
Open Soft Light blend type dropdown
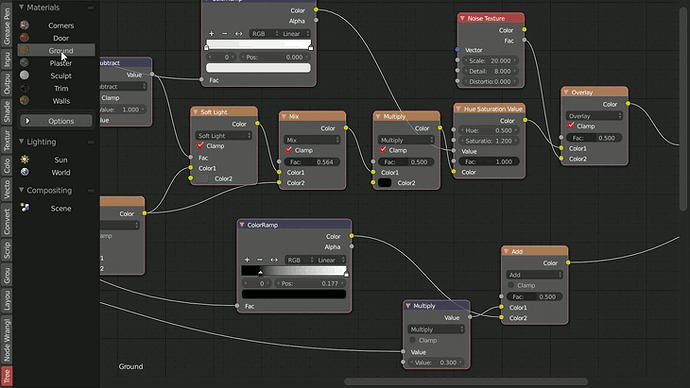224,135
